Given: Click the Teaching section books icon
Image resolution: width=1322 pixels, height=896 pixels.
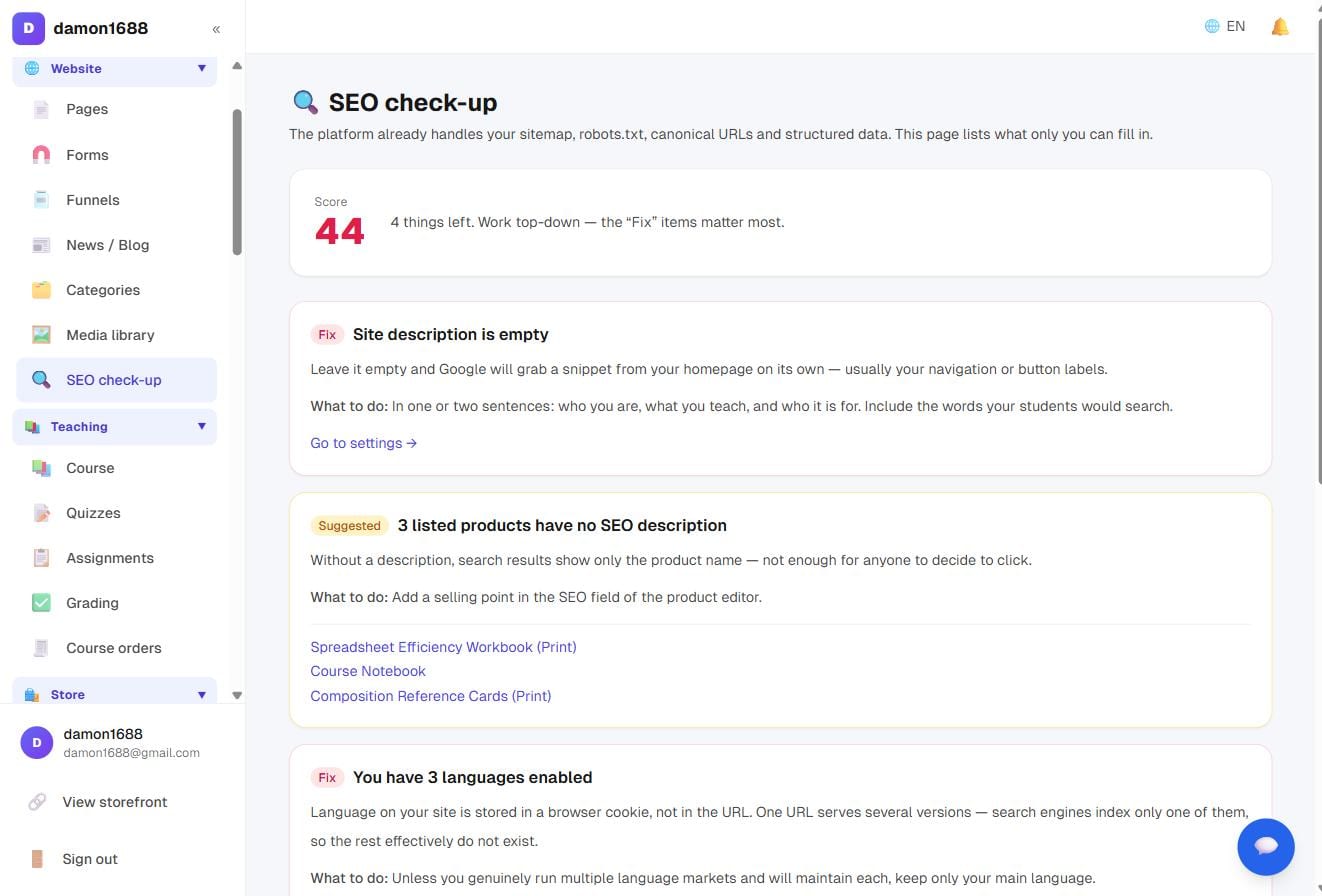Looking at the screenshot, I should [x=32, y=427].
